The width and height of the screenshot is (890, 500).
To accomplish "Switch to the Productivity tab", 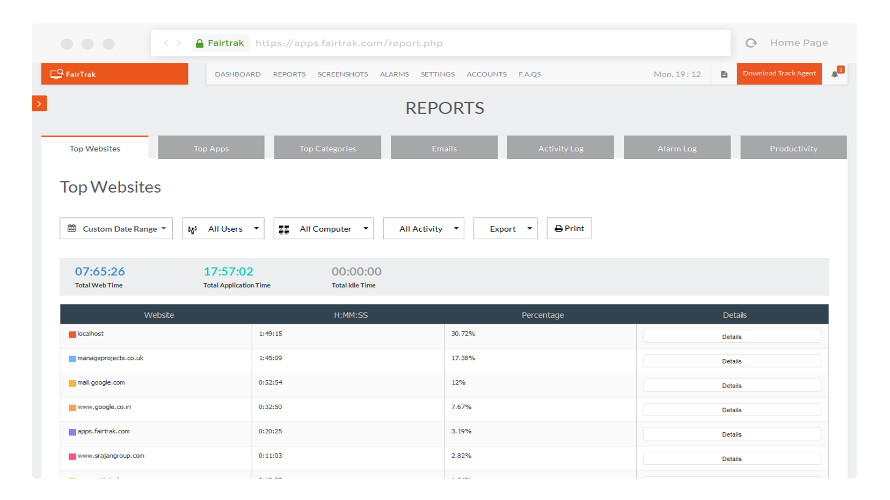I will point(794,148).
